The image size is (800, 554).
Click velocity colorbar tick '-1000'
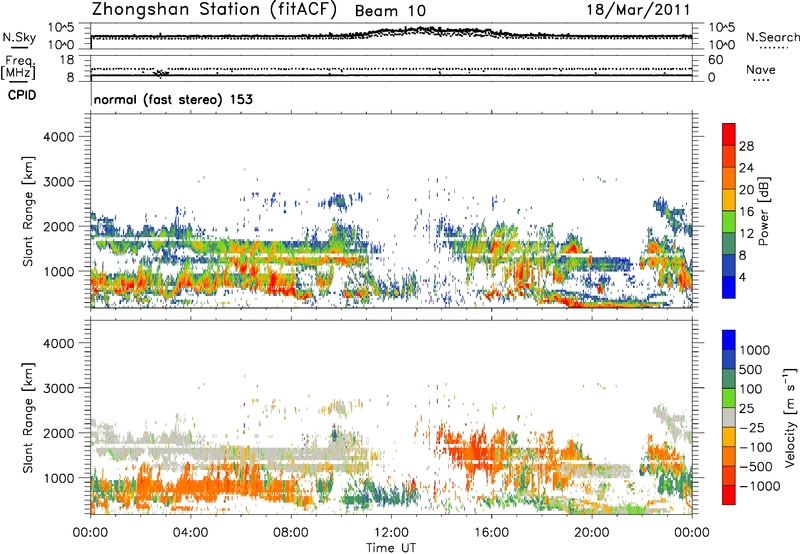(x=759, y=486)
